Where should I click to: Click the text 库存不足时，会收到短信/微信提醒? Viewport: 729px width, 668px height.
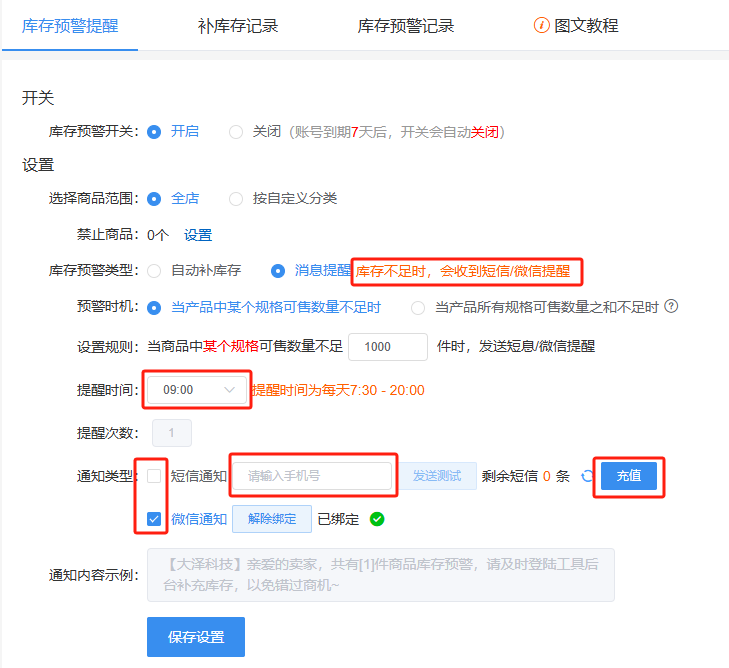point(463,271)
